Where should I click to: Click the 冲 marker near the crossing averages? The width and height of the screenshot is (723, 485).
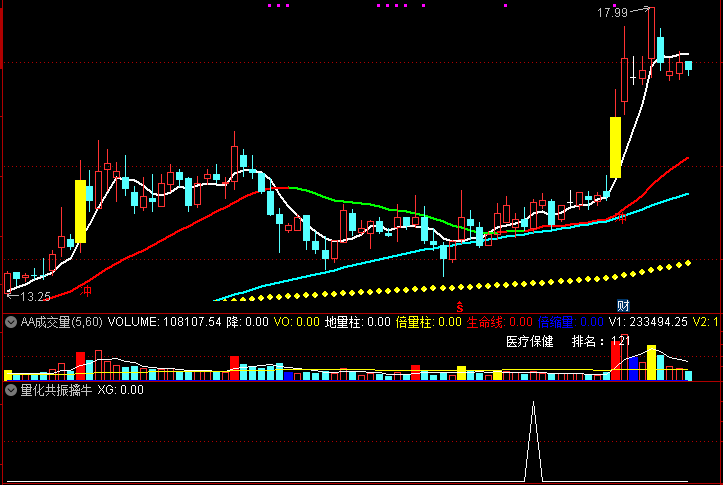point(621,218)
